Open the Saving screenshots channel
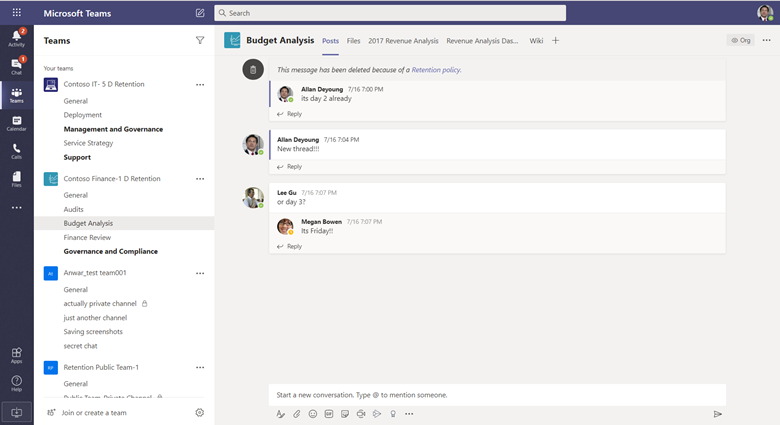 93,331
